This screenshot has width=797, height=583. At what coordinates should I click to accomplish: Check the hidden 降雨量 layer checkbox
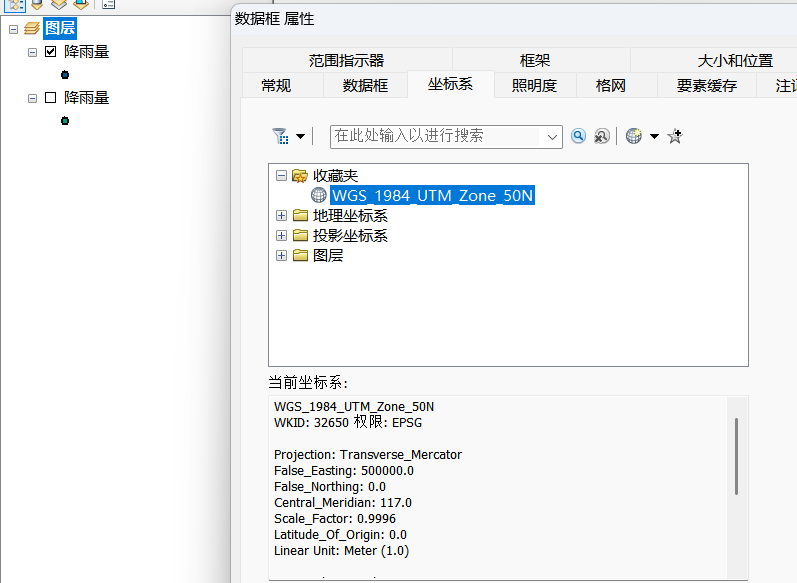[50, 98]
